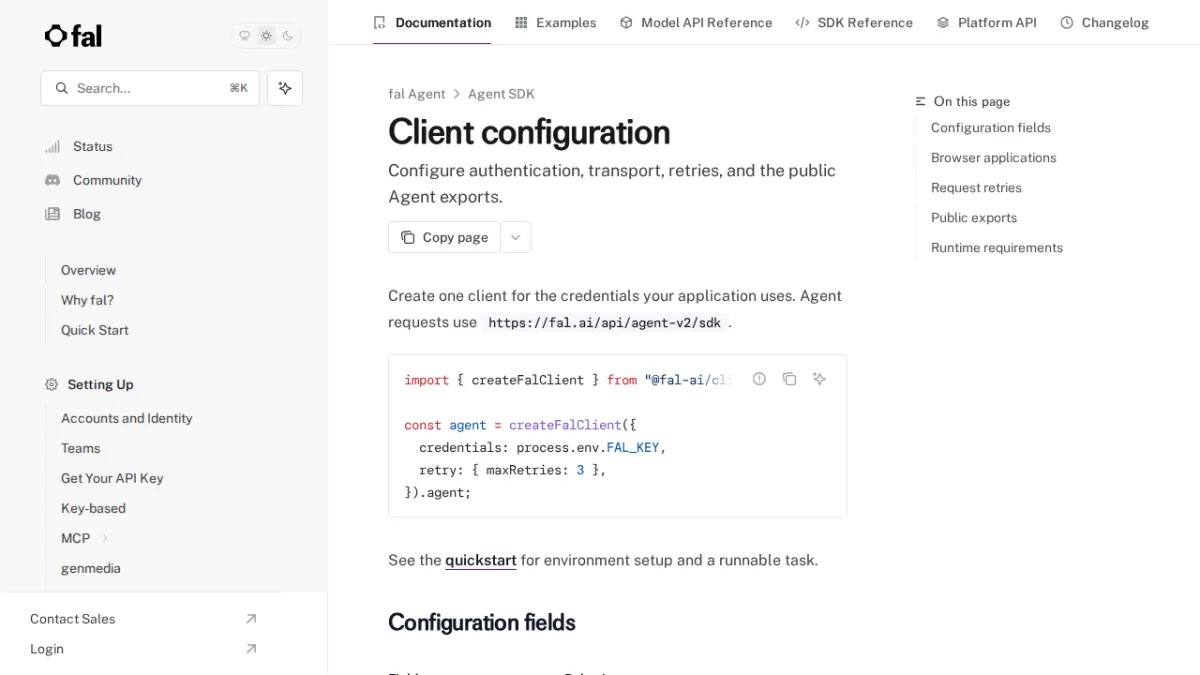
Task: Click the code block info icon
Action: [x=759, y=379]
